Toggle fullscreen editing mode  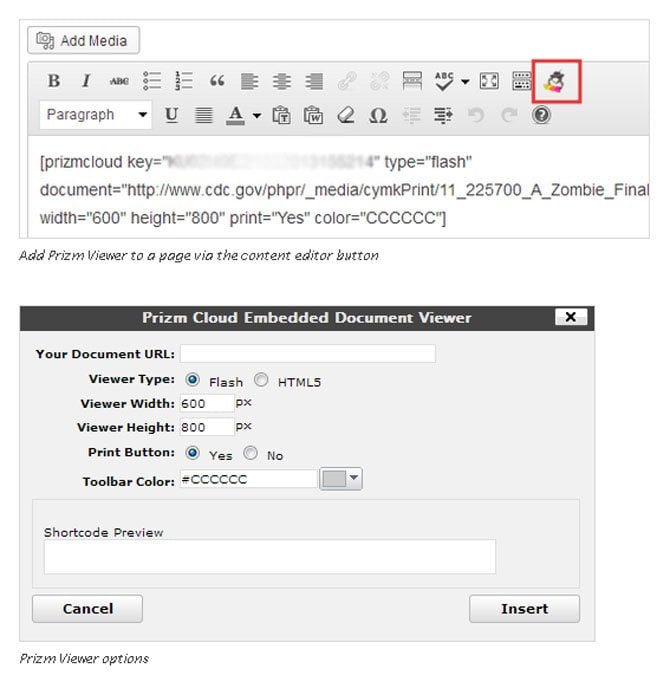click(x=489, y=81)
